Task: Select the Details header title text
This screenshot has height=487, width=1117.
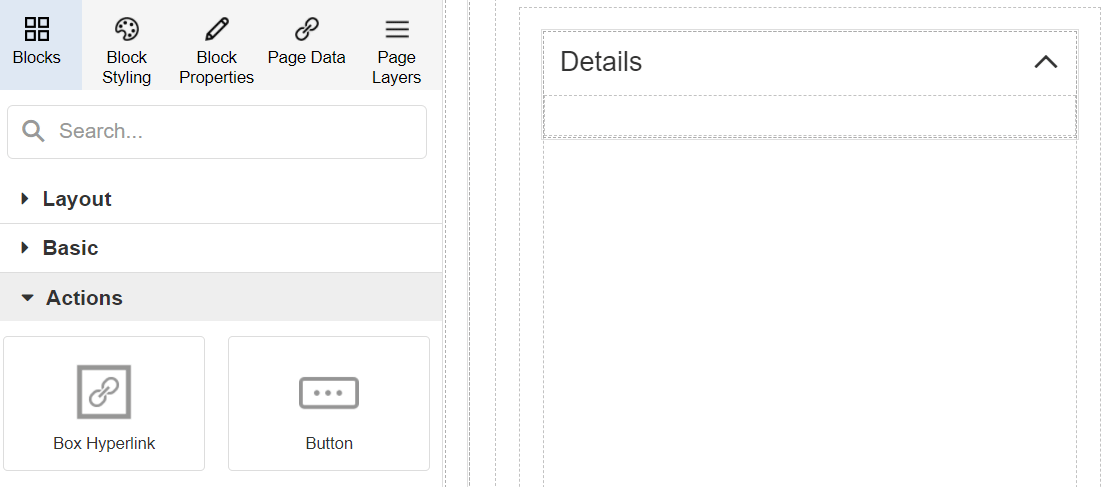Action: [x=601, y=62]
